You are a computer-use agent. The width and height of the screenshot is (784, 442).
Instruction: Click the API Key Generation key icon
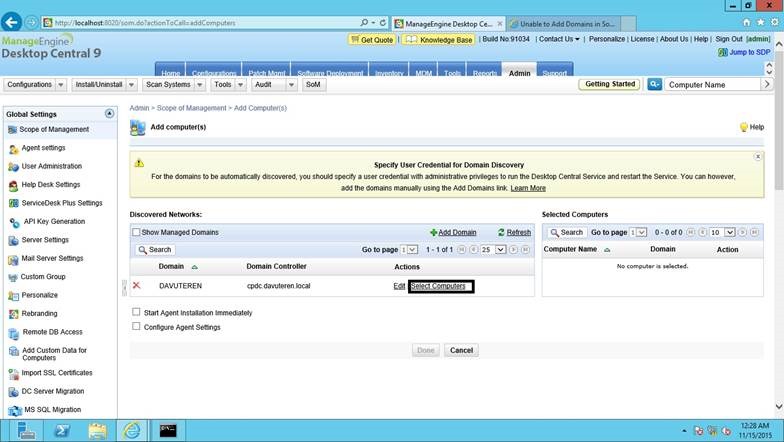14,222
